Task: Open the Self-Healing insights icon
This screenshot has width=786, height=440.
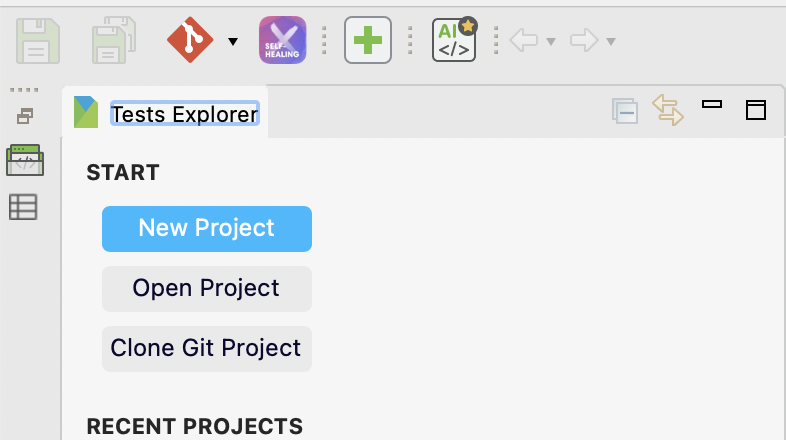Action: (283, 41)
